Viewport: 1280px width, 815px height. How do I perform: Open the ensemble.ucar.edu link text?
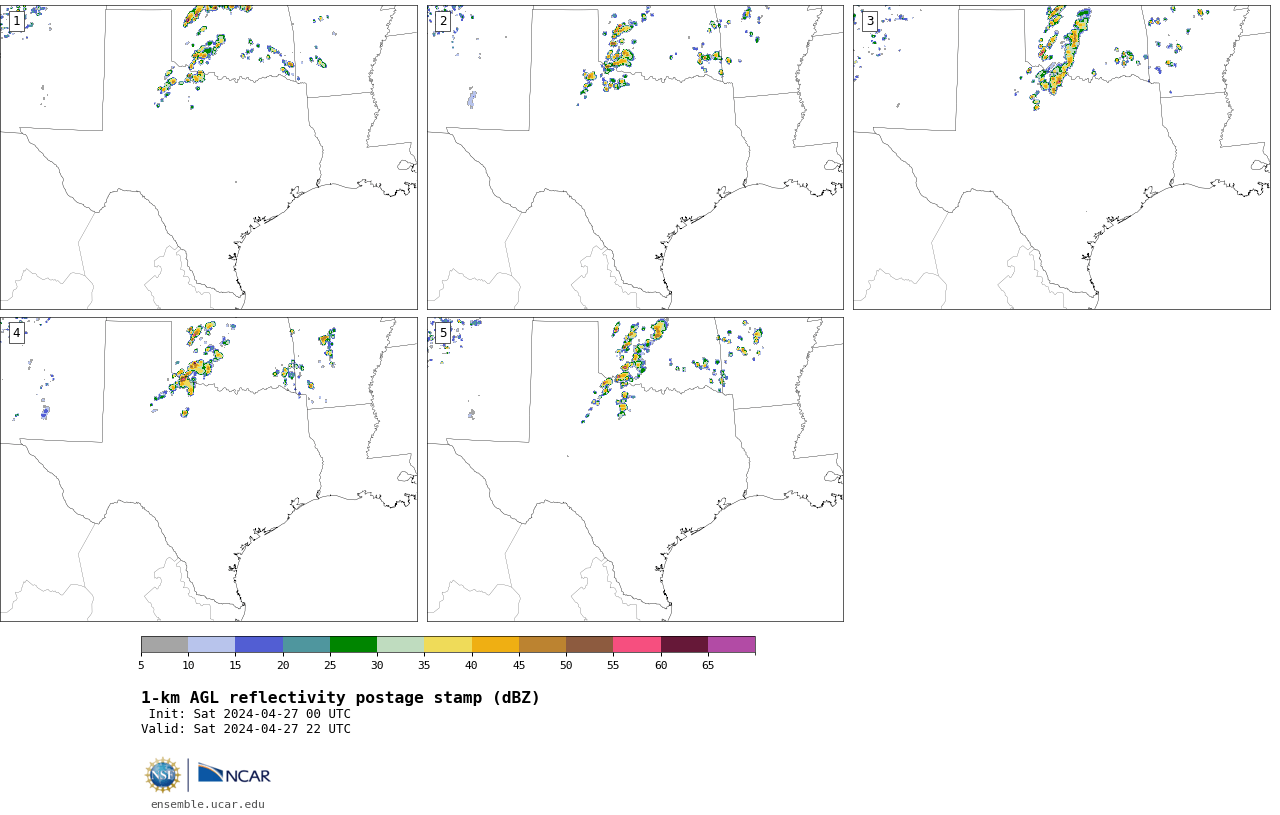pos(208,804)
